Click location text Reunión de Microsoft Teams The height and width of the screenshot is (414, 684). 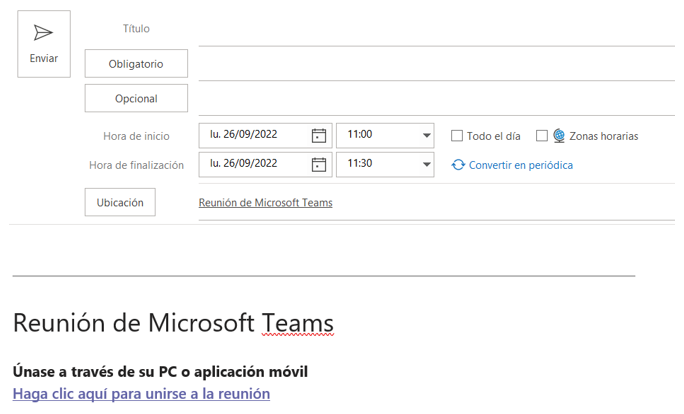point(265,202)
